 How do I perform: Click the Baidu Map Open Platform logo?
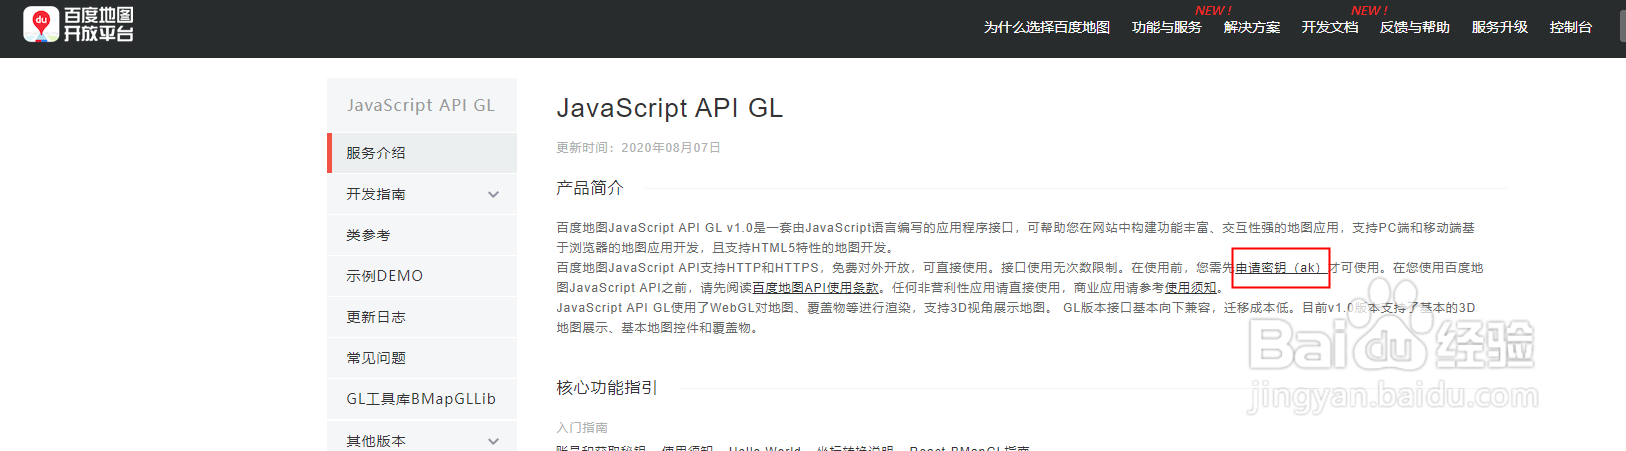(x=78, y=25)
